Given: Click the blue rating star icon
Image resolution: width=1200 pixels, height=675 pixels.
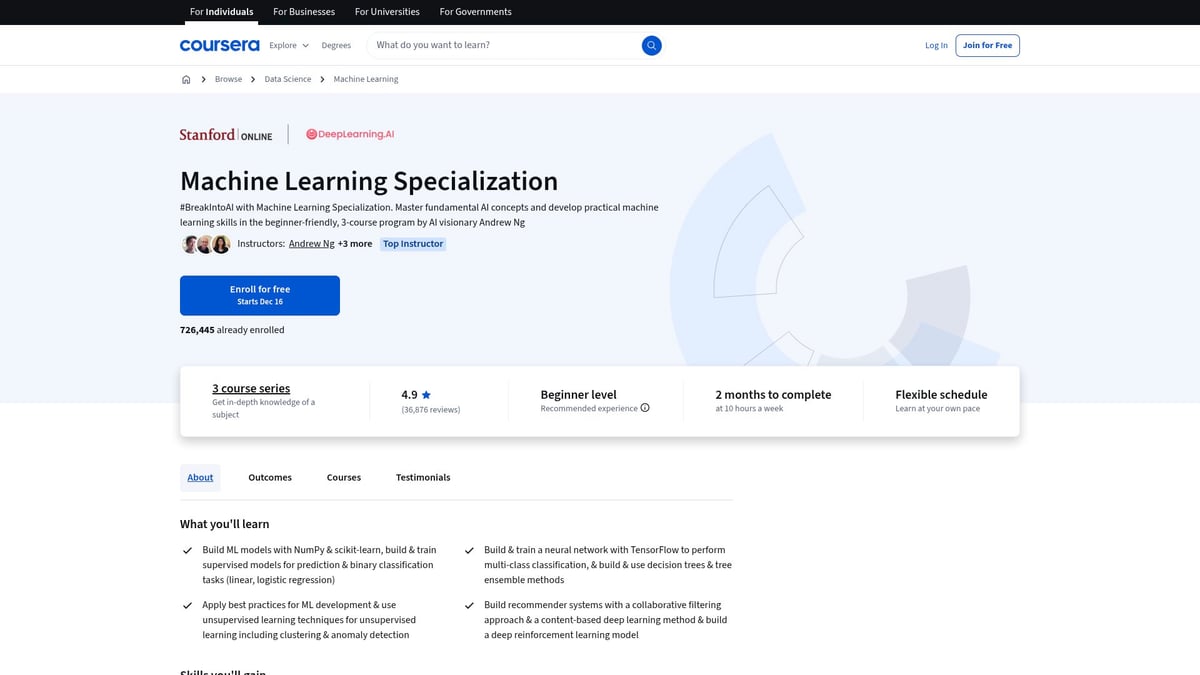Looking at the screenshot, I should click(x=426, y=395).
